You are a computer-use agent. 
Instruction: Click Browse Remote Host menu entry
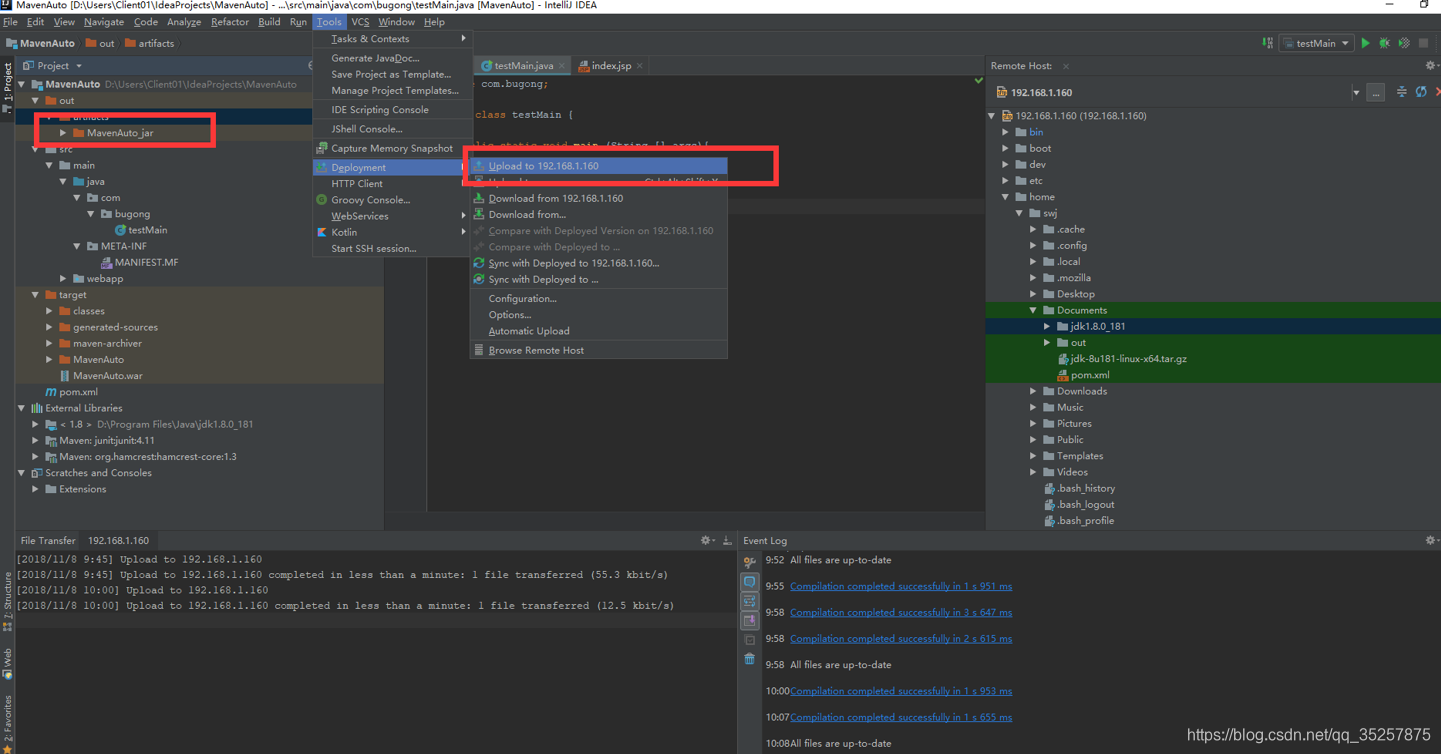click(x=598, y=350)
